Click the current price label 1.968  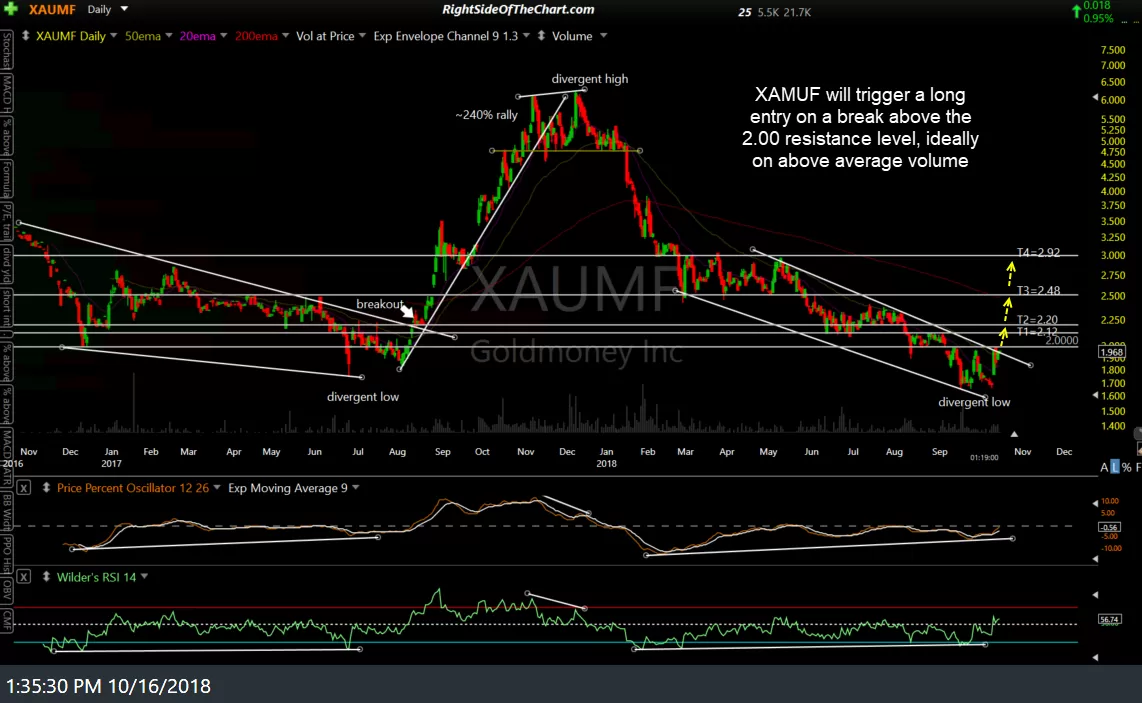[1111, 353]
